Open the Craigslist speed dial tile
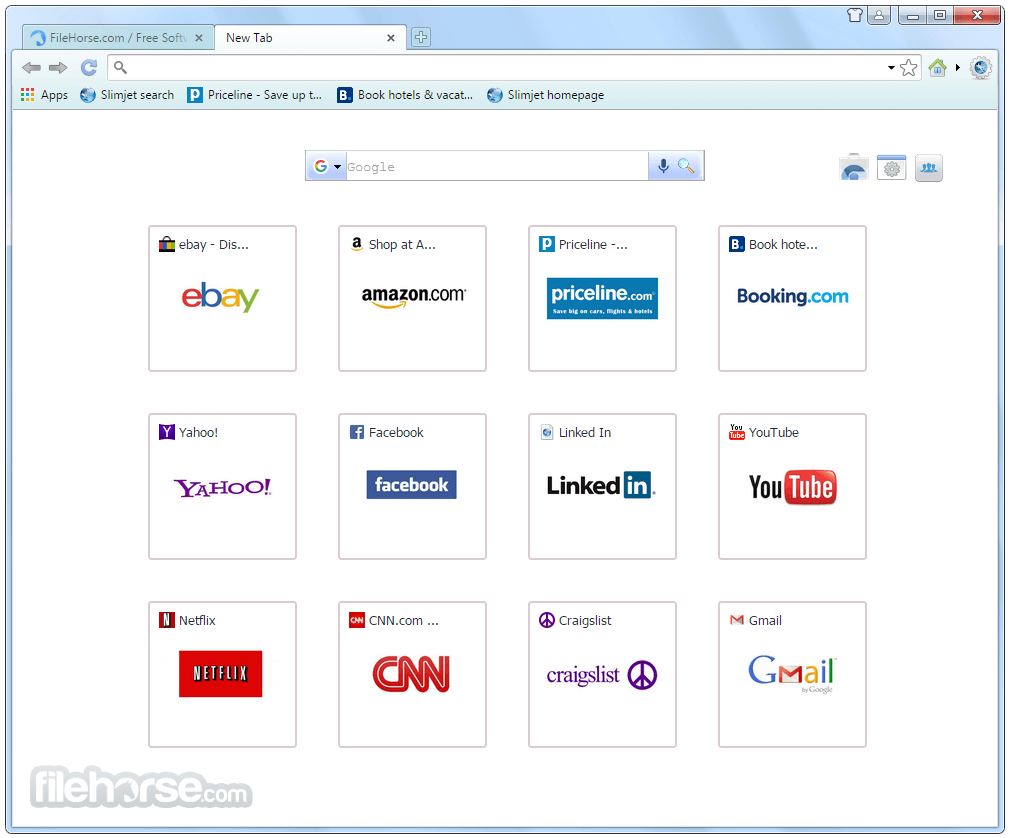Viewport: 1010px width, 838px height. [x=602, y=674]
